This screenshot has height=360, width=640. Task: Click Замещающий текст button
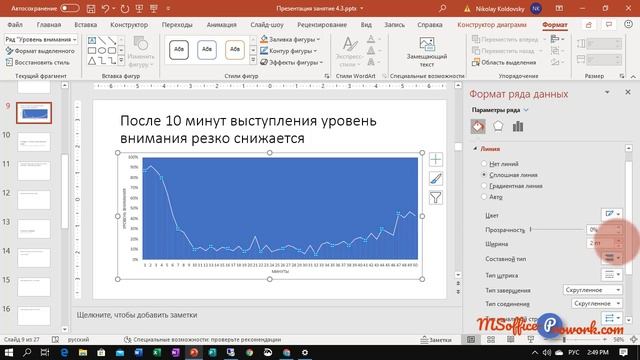point(427,52)
